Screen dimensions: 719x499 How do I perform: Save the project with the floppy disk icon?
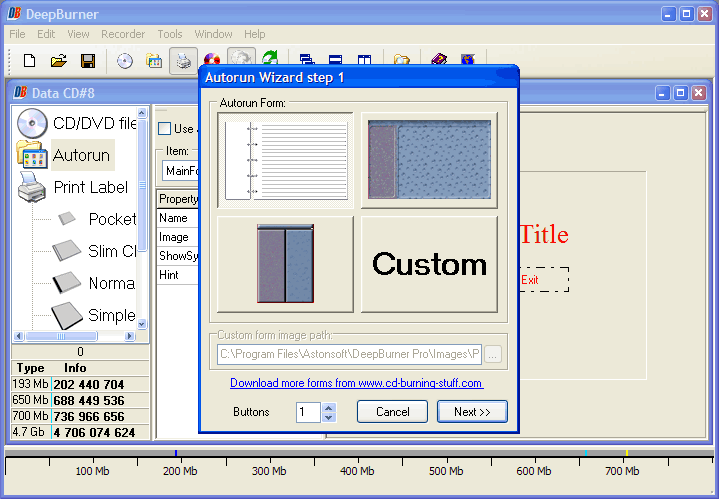click(87, 61)
